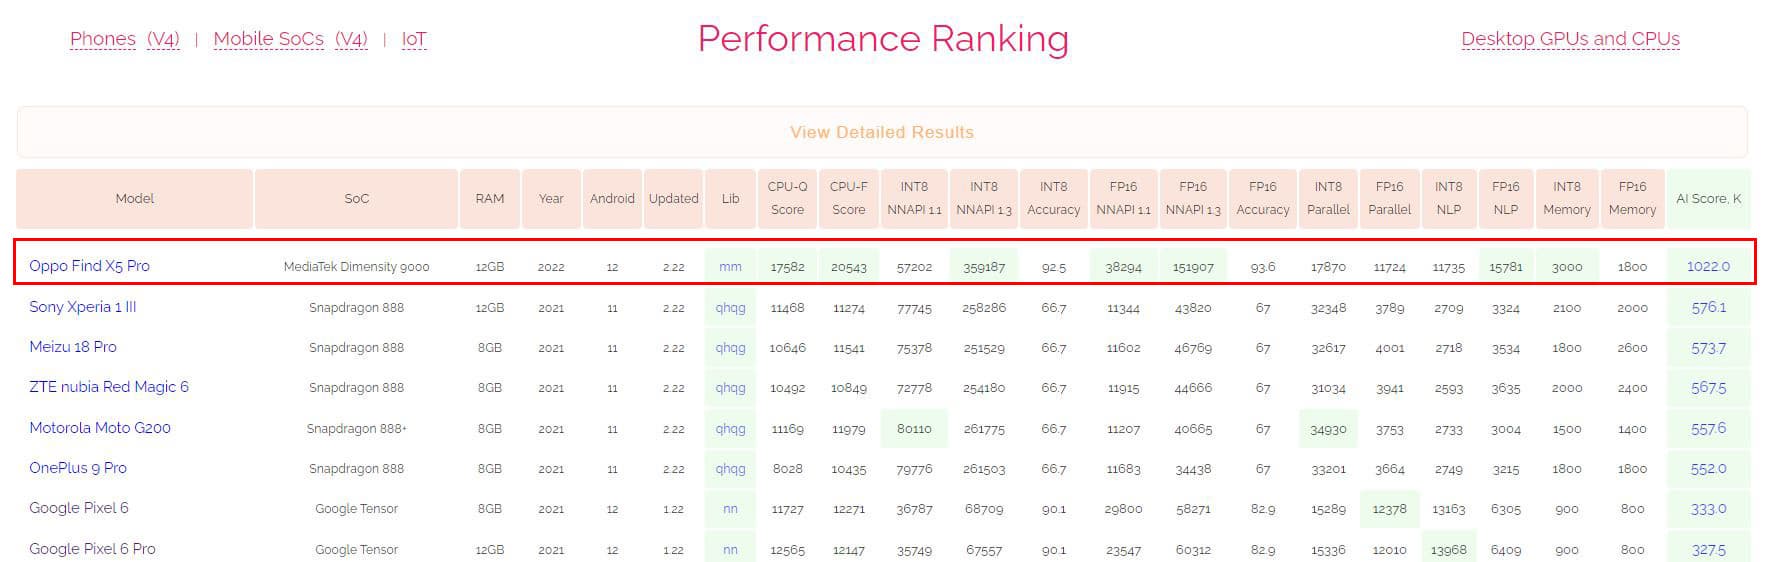Click the 567.5 AI score
The width and height of the screenshot is (1769, 562).
(x=1708, y=388)
